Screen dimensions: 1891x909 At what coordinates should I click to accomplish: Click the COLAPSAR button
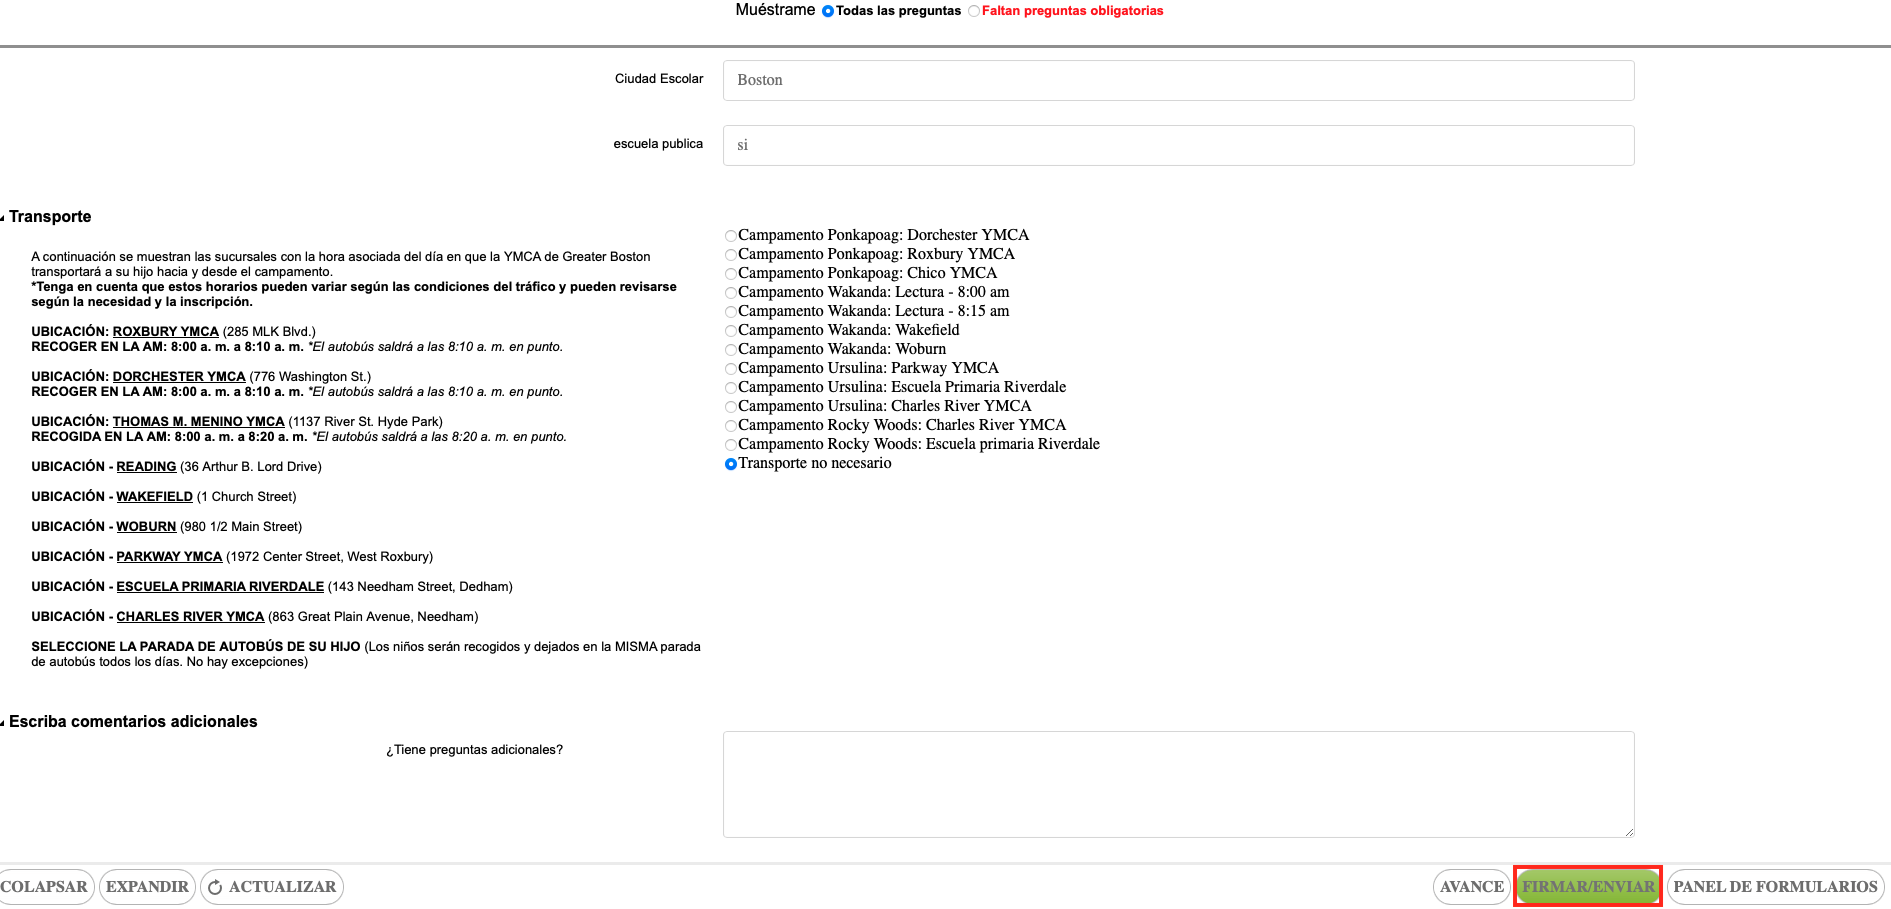pyautogui.click(x=45, y=887)
